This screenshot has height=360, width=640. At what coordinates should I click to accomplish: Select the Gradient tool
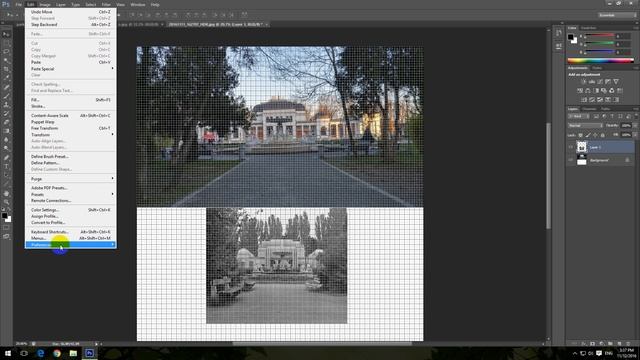[x=6, y=131]
